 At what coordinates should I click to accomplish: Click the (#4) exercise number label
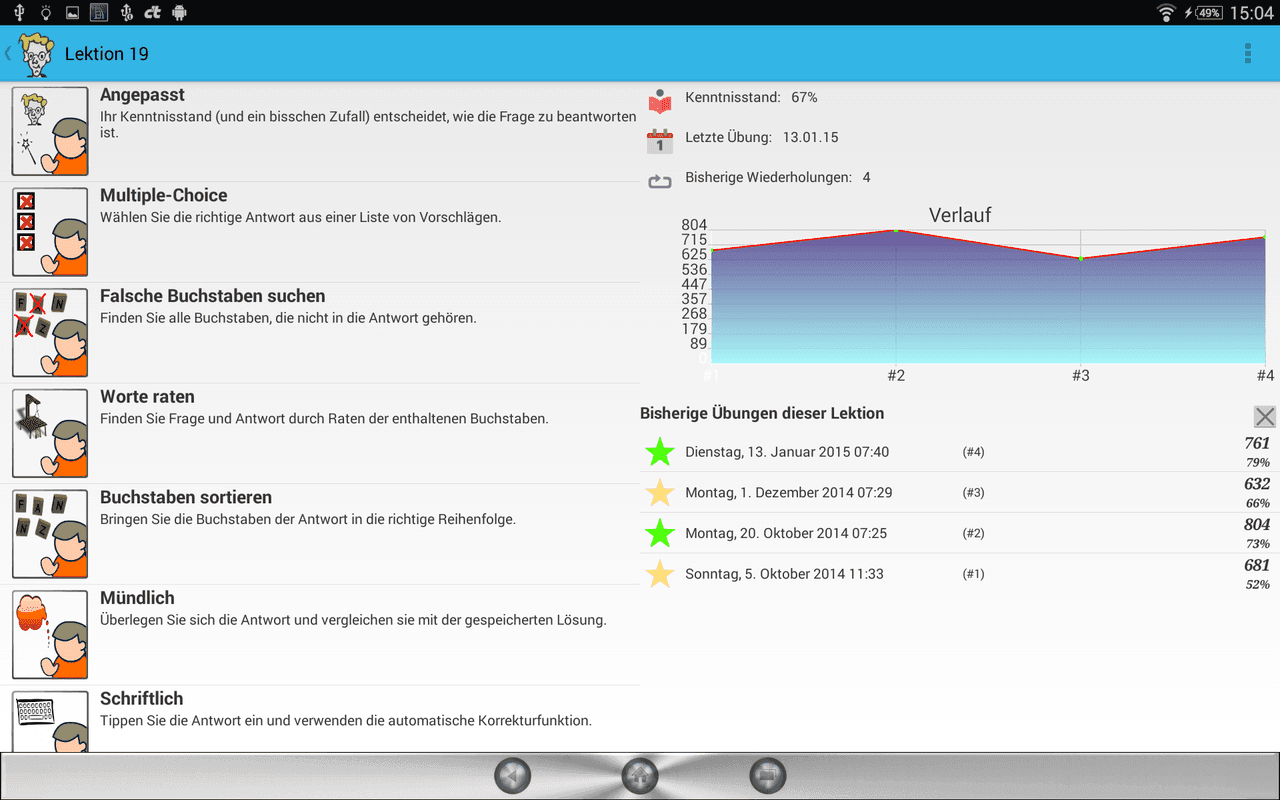click(x=973, y=452)
